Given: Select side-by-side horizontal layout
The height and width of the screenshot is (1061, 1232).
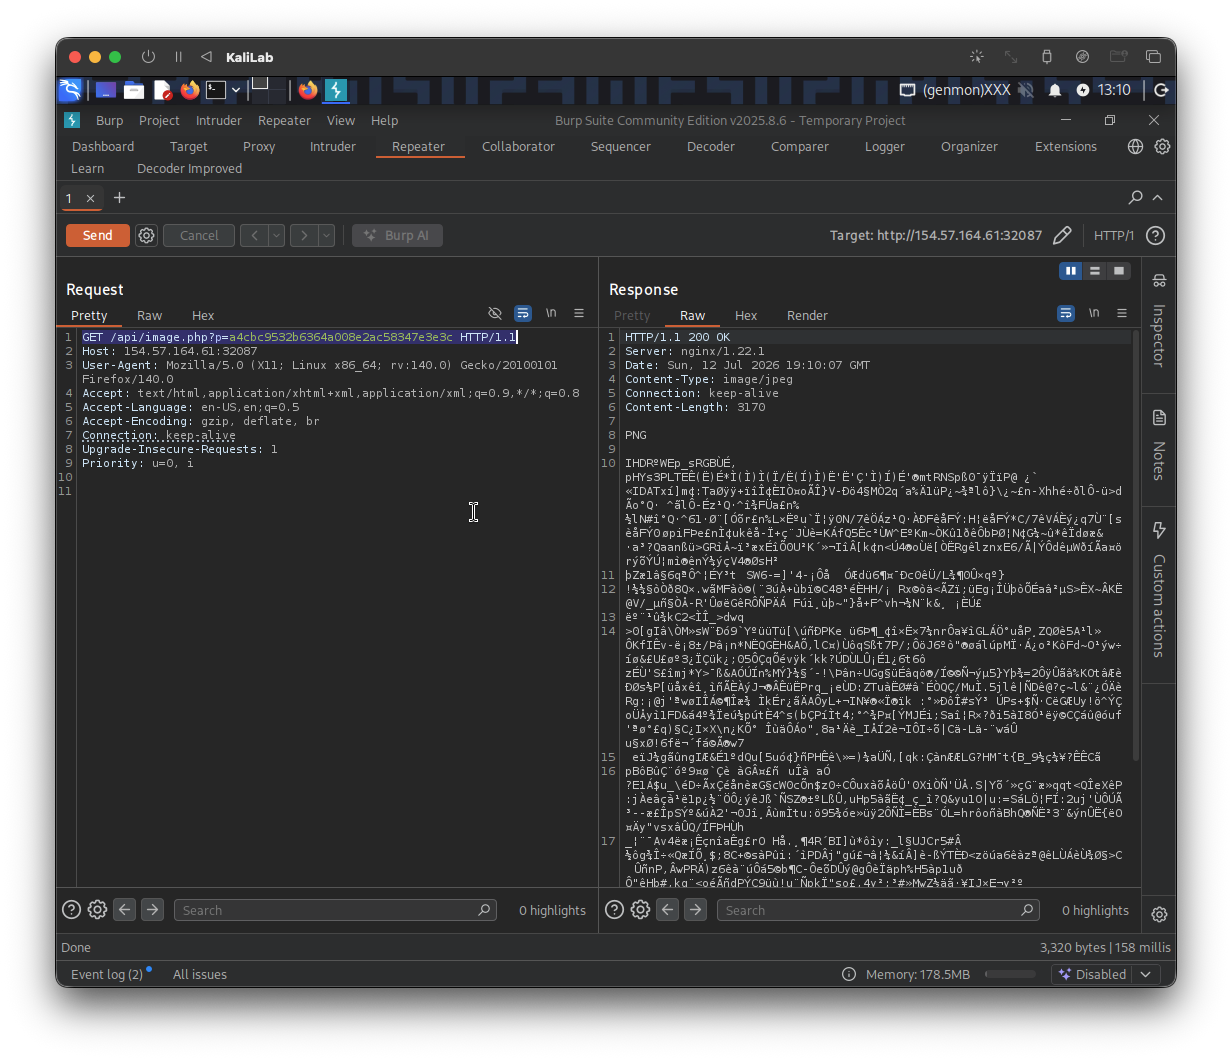Looking at the screenshot, I should tap(1071, 271).
